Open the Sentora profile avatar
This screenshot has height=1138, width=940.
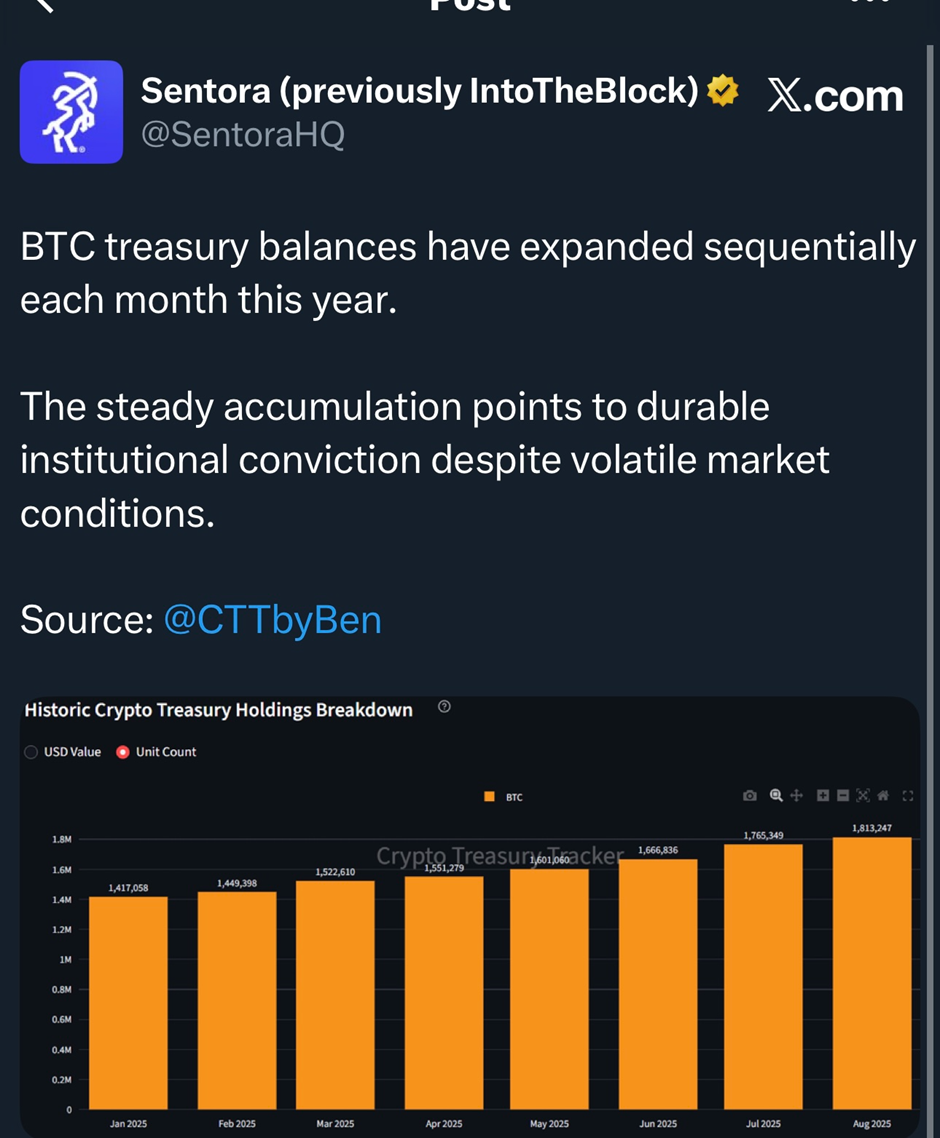[71, 112]
